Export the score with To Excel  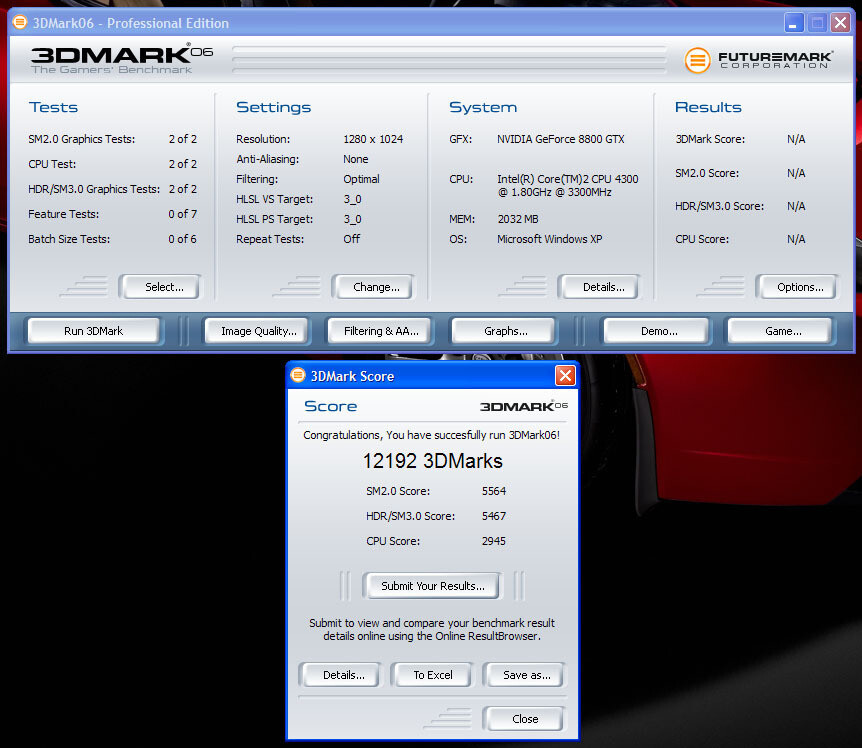tap(433, 675)
